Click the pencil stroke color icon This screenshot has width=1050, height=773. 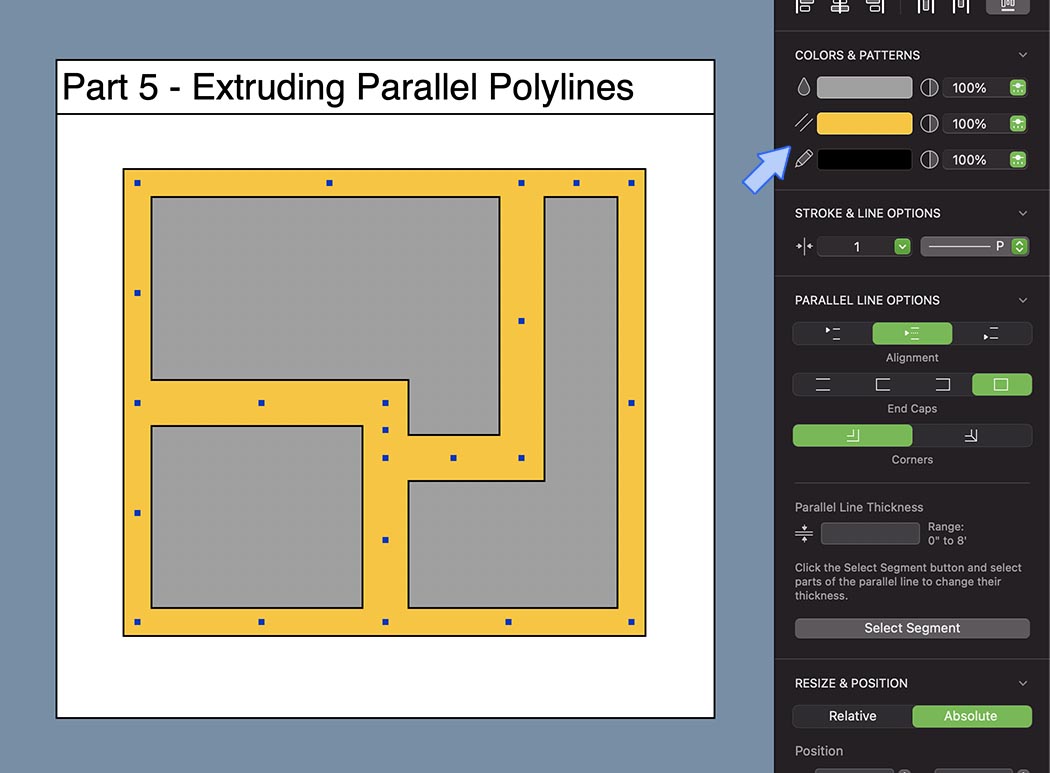(803, 158)
